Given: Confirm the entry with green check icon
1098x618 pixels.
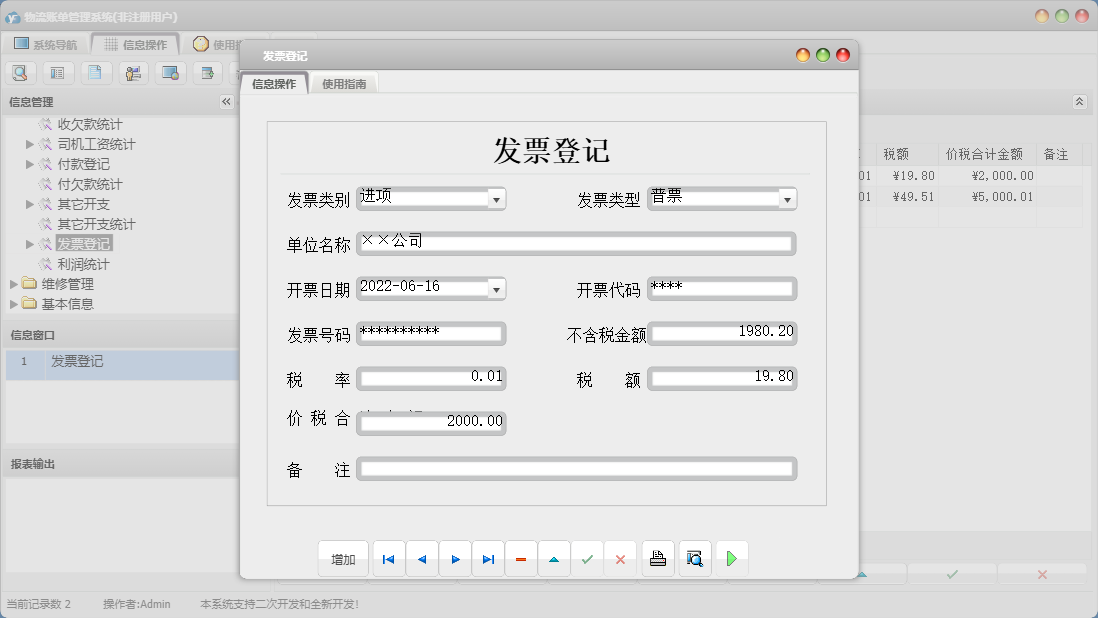Looking at the screenshot, I should (587, 558).
